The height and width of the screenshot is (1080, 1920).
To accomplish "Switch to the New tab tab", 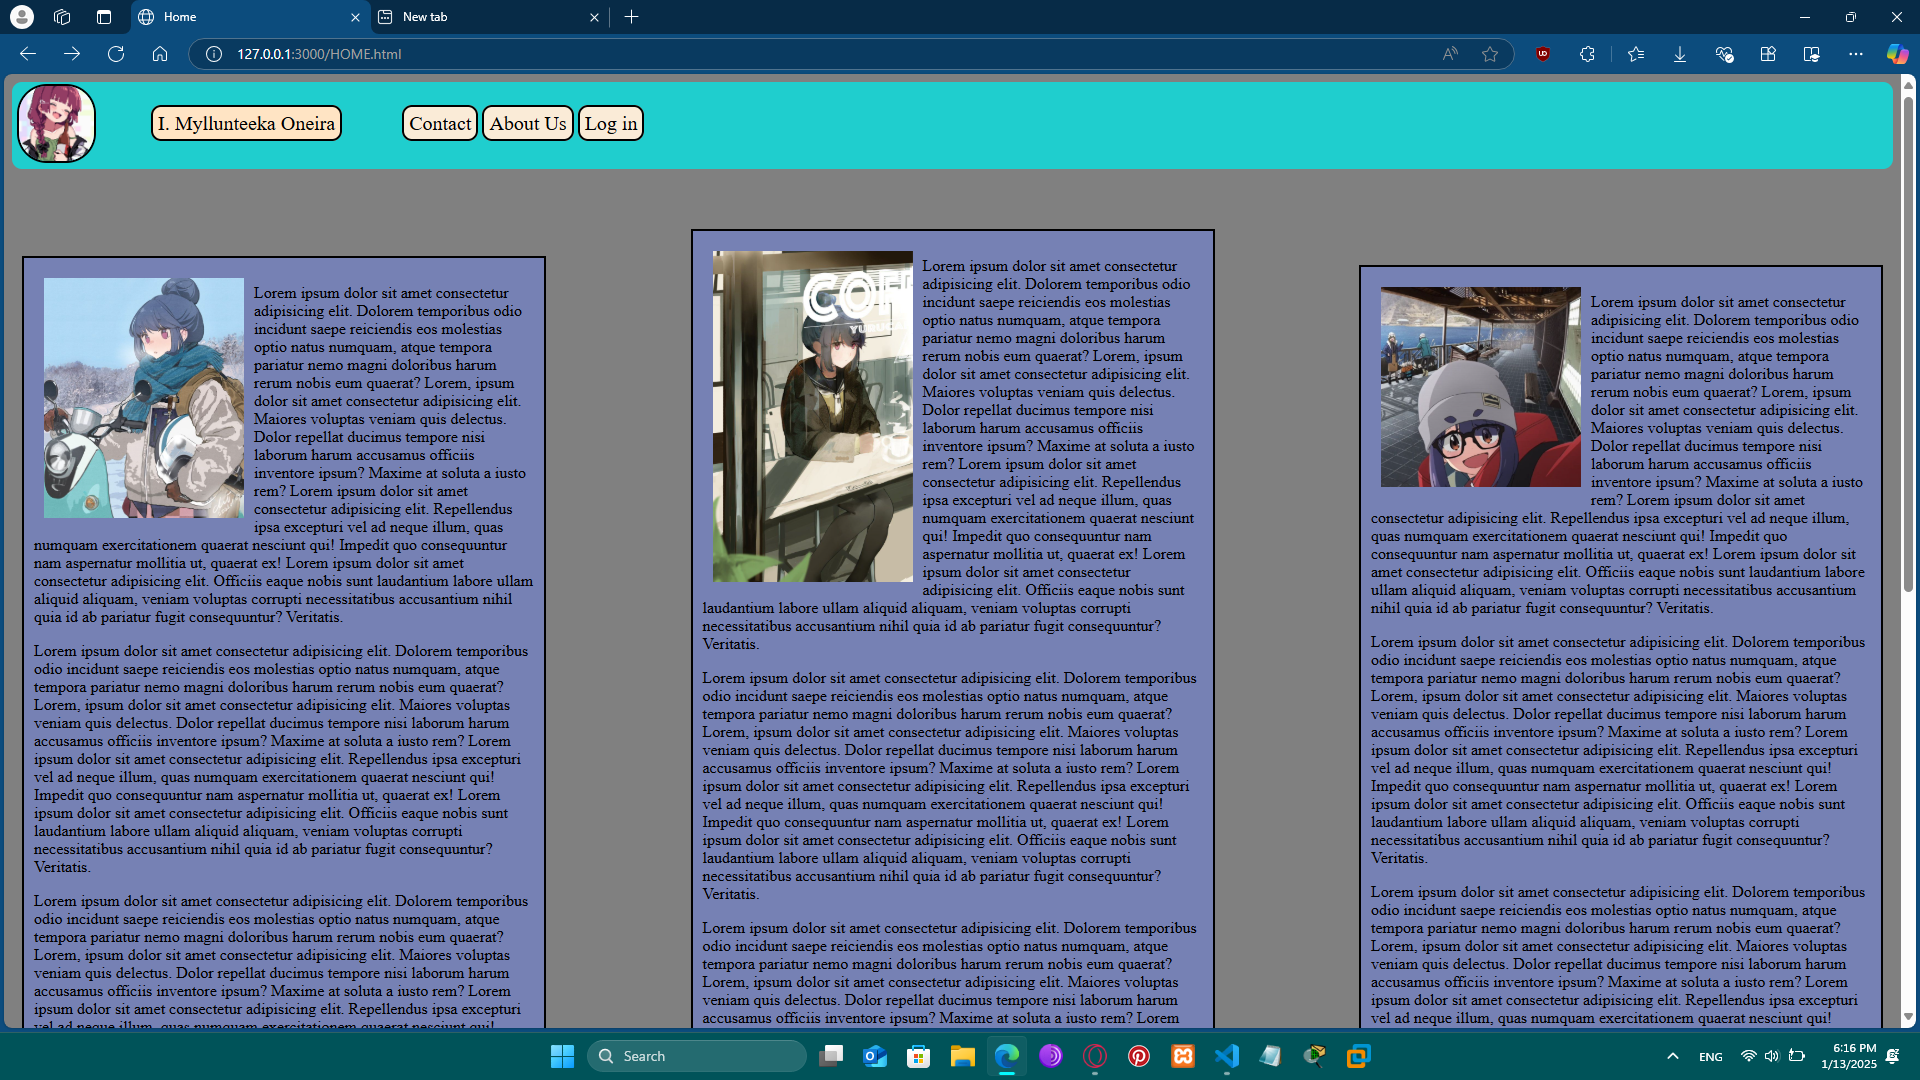I will pos(490,17).
